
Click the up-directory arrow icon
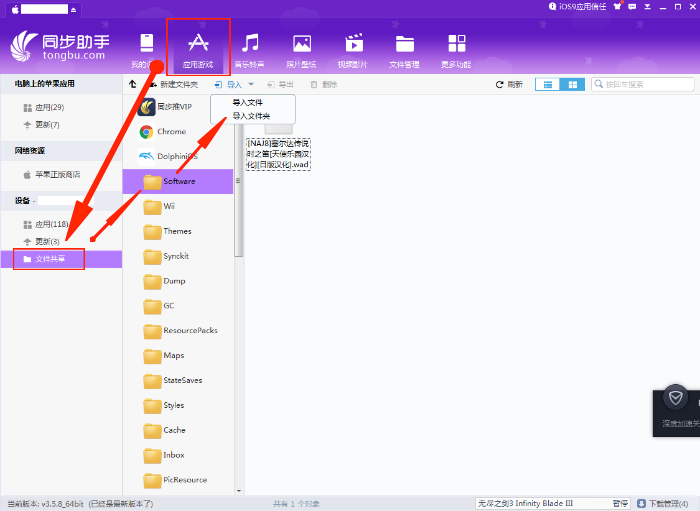point(133,84)
